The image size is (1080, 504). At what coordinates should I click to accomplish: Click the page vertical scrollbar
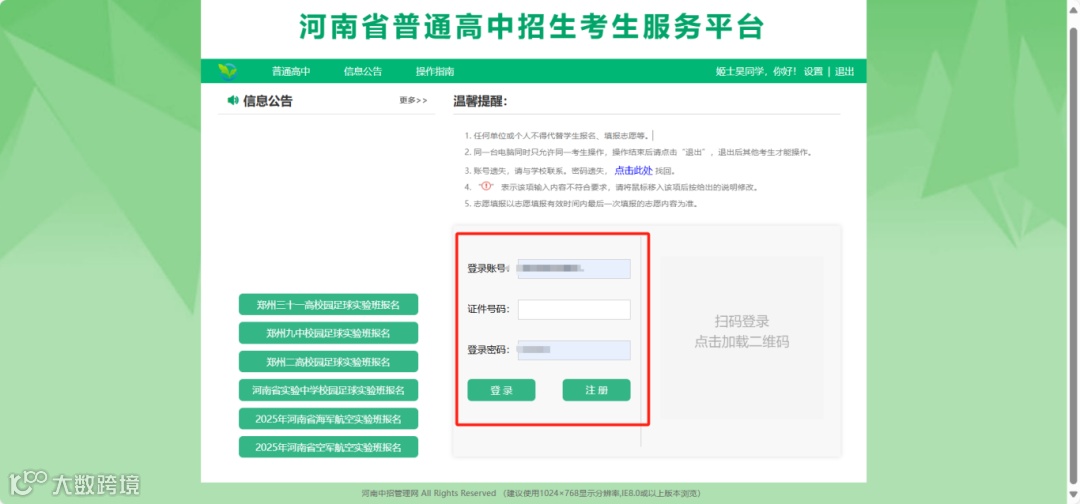point(1073,255)
